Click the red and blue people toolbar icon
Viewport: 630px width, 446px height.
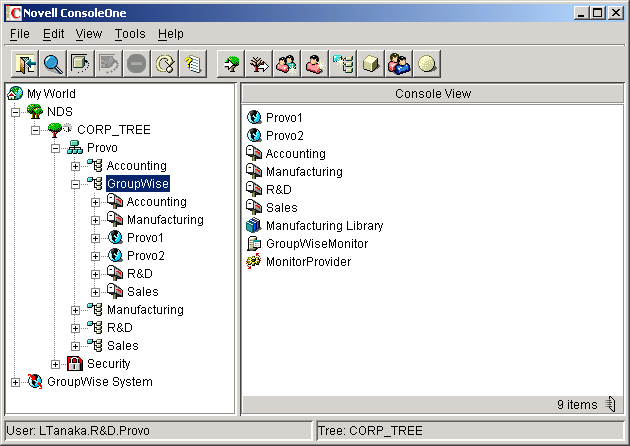pyautogui.click(x=399, y=63)
